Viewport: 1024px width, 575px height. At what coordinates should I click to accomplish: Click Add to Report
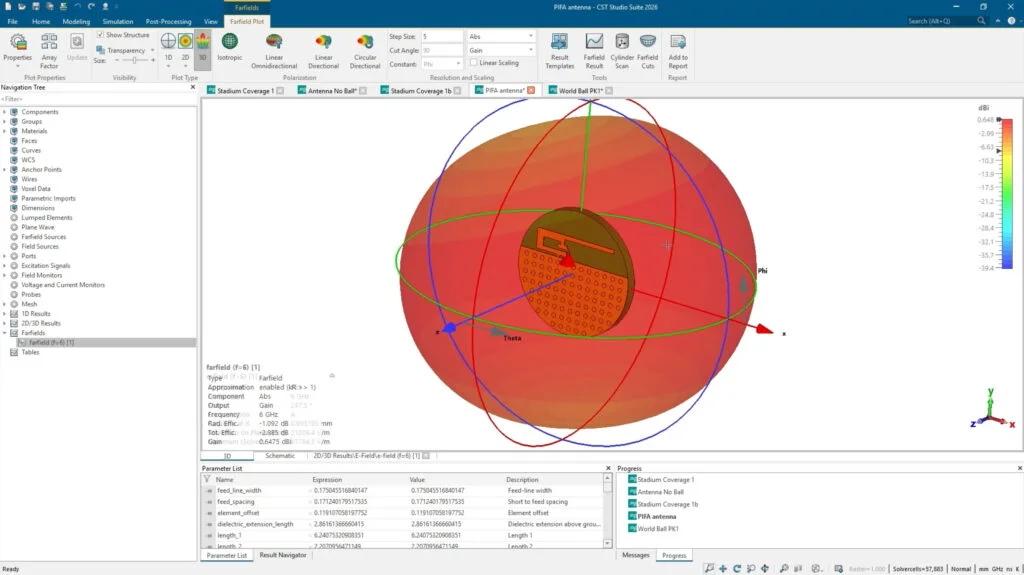(678, 51)
